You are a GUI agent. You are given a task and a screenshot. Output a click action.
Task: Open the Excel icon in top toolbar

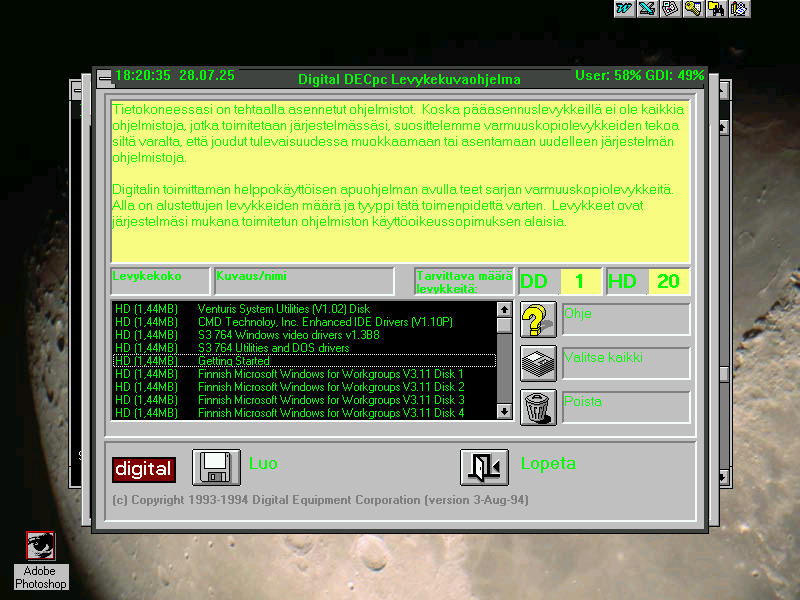pos(648,9)
